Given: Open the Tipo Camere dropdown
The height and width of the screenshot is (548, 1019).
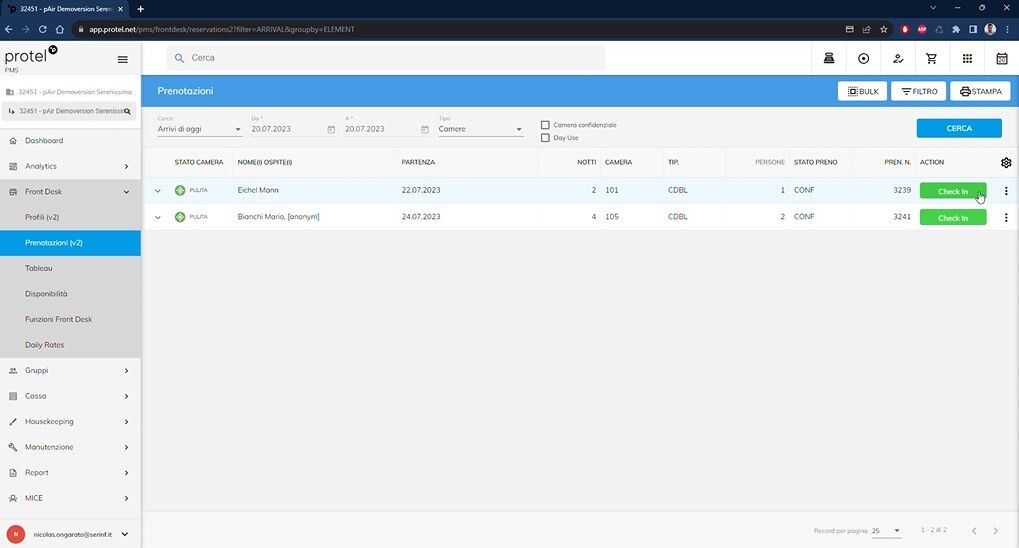Looking at the screenshot, I should click(480, 129).
